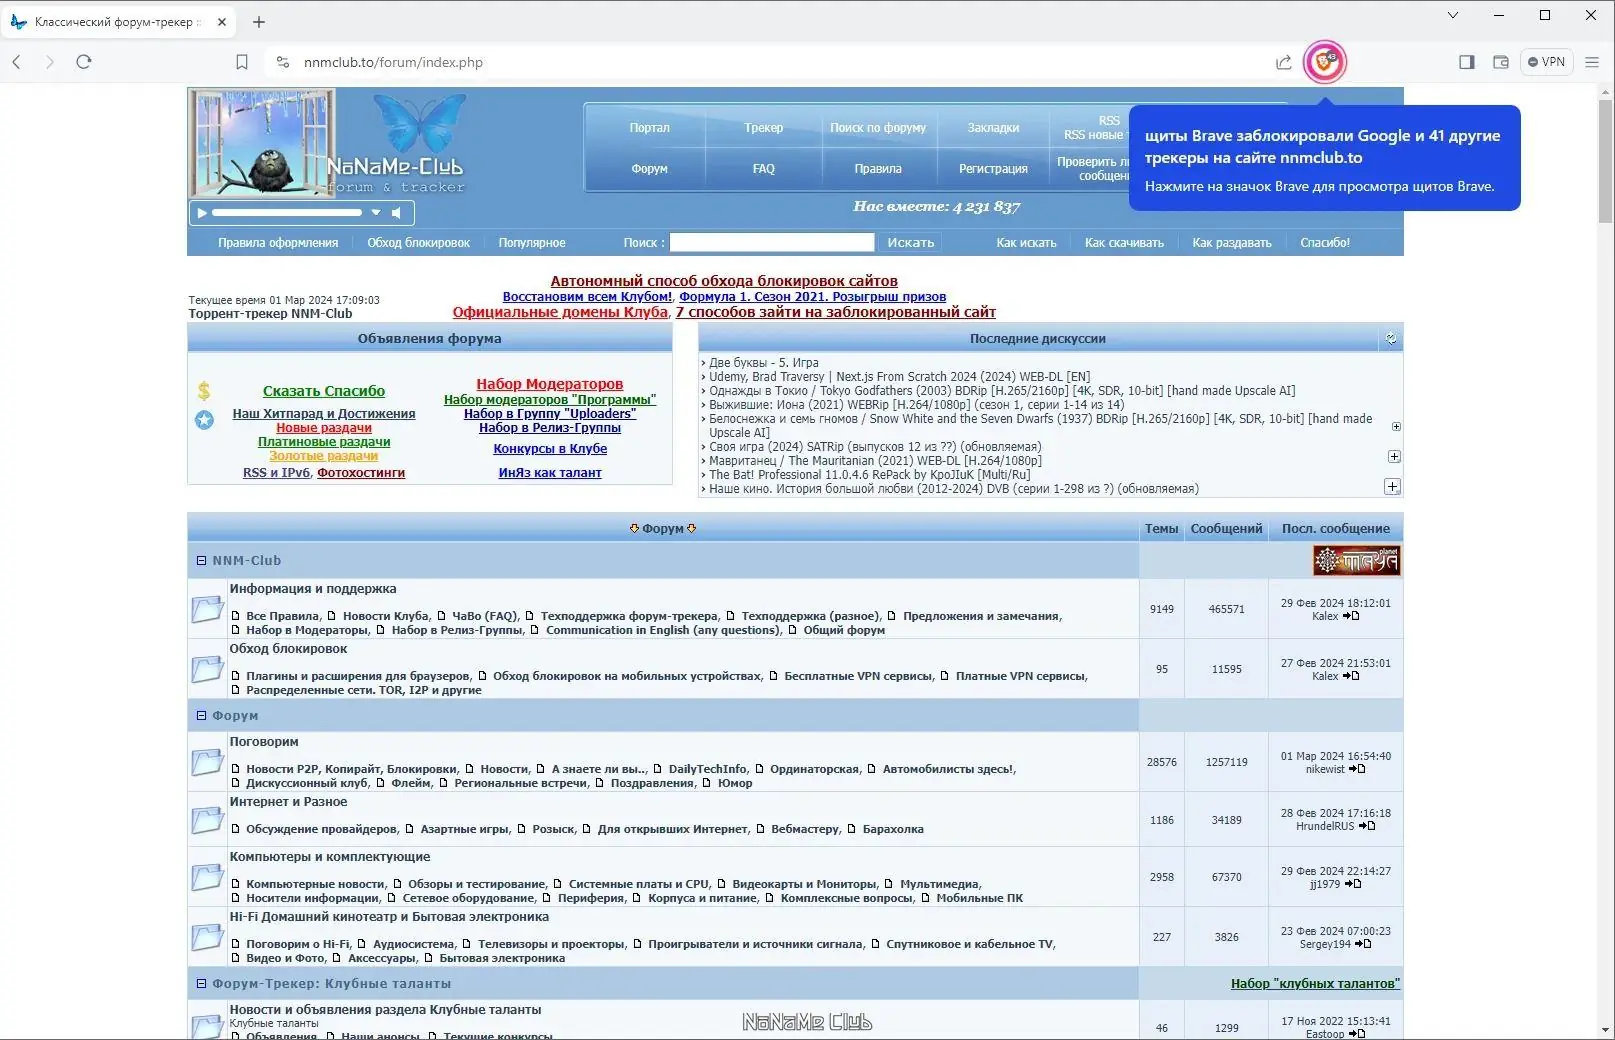Open the browser main hamburger menu
Screen dimensions: 1615x1040
tap(1592, 62)
